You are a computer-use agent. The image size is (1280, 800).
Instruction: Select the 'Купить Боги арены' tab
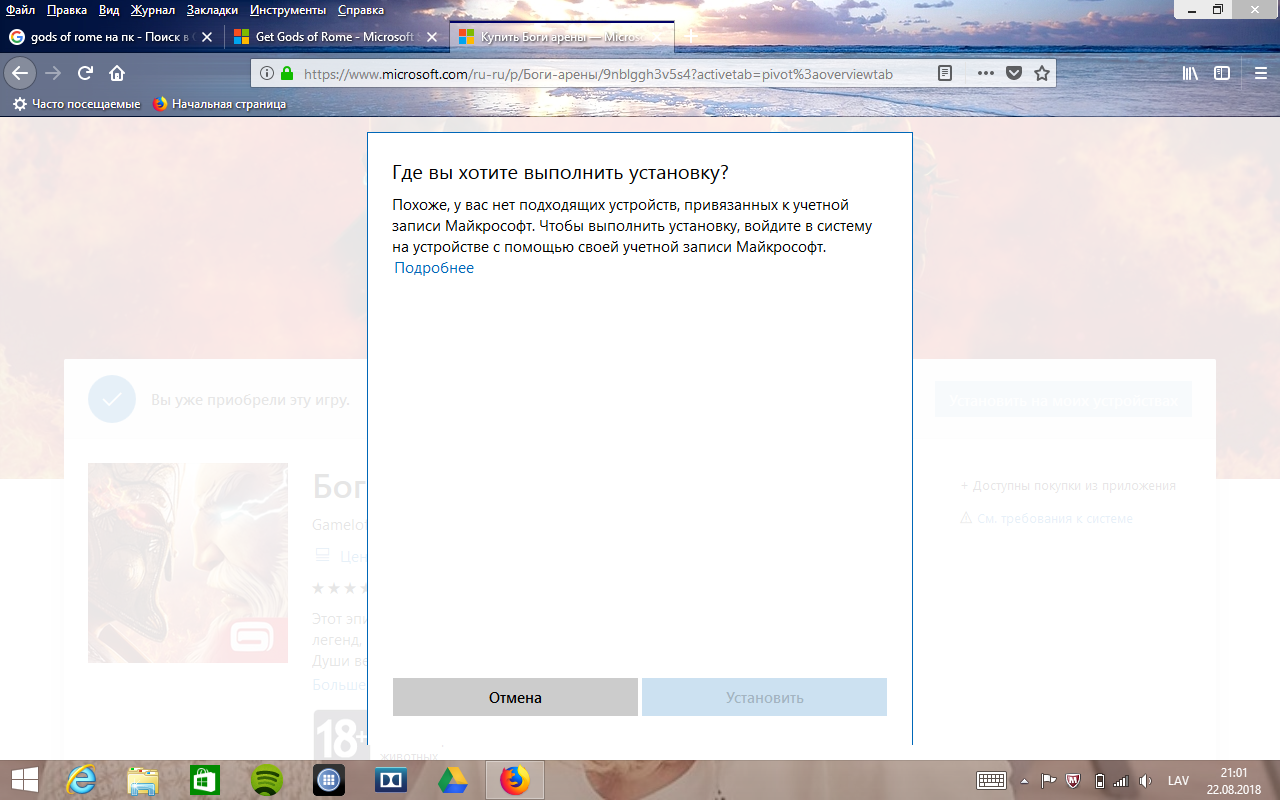point(562,37)
